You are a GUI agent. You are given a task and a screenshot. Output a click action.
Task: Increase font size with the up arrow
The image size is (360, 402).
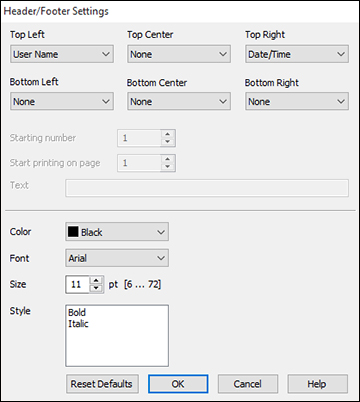click(x=96, y=280)
